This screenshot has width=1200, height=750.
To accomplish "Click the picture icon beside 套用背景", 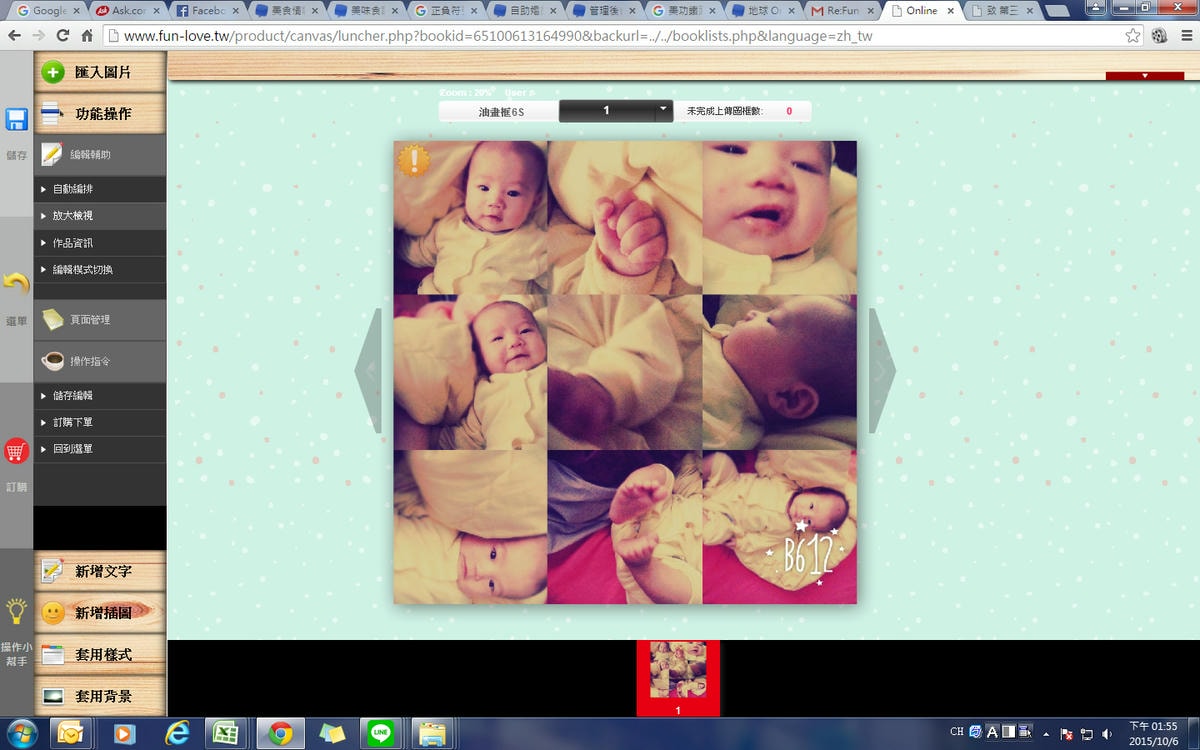I will click(53, 696).
